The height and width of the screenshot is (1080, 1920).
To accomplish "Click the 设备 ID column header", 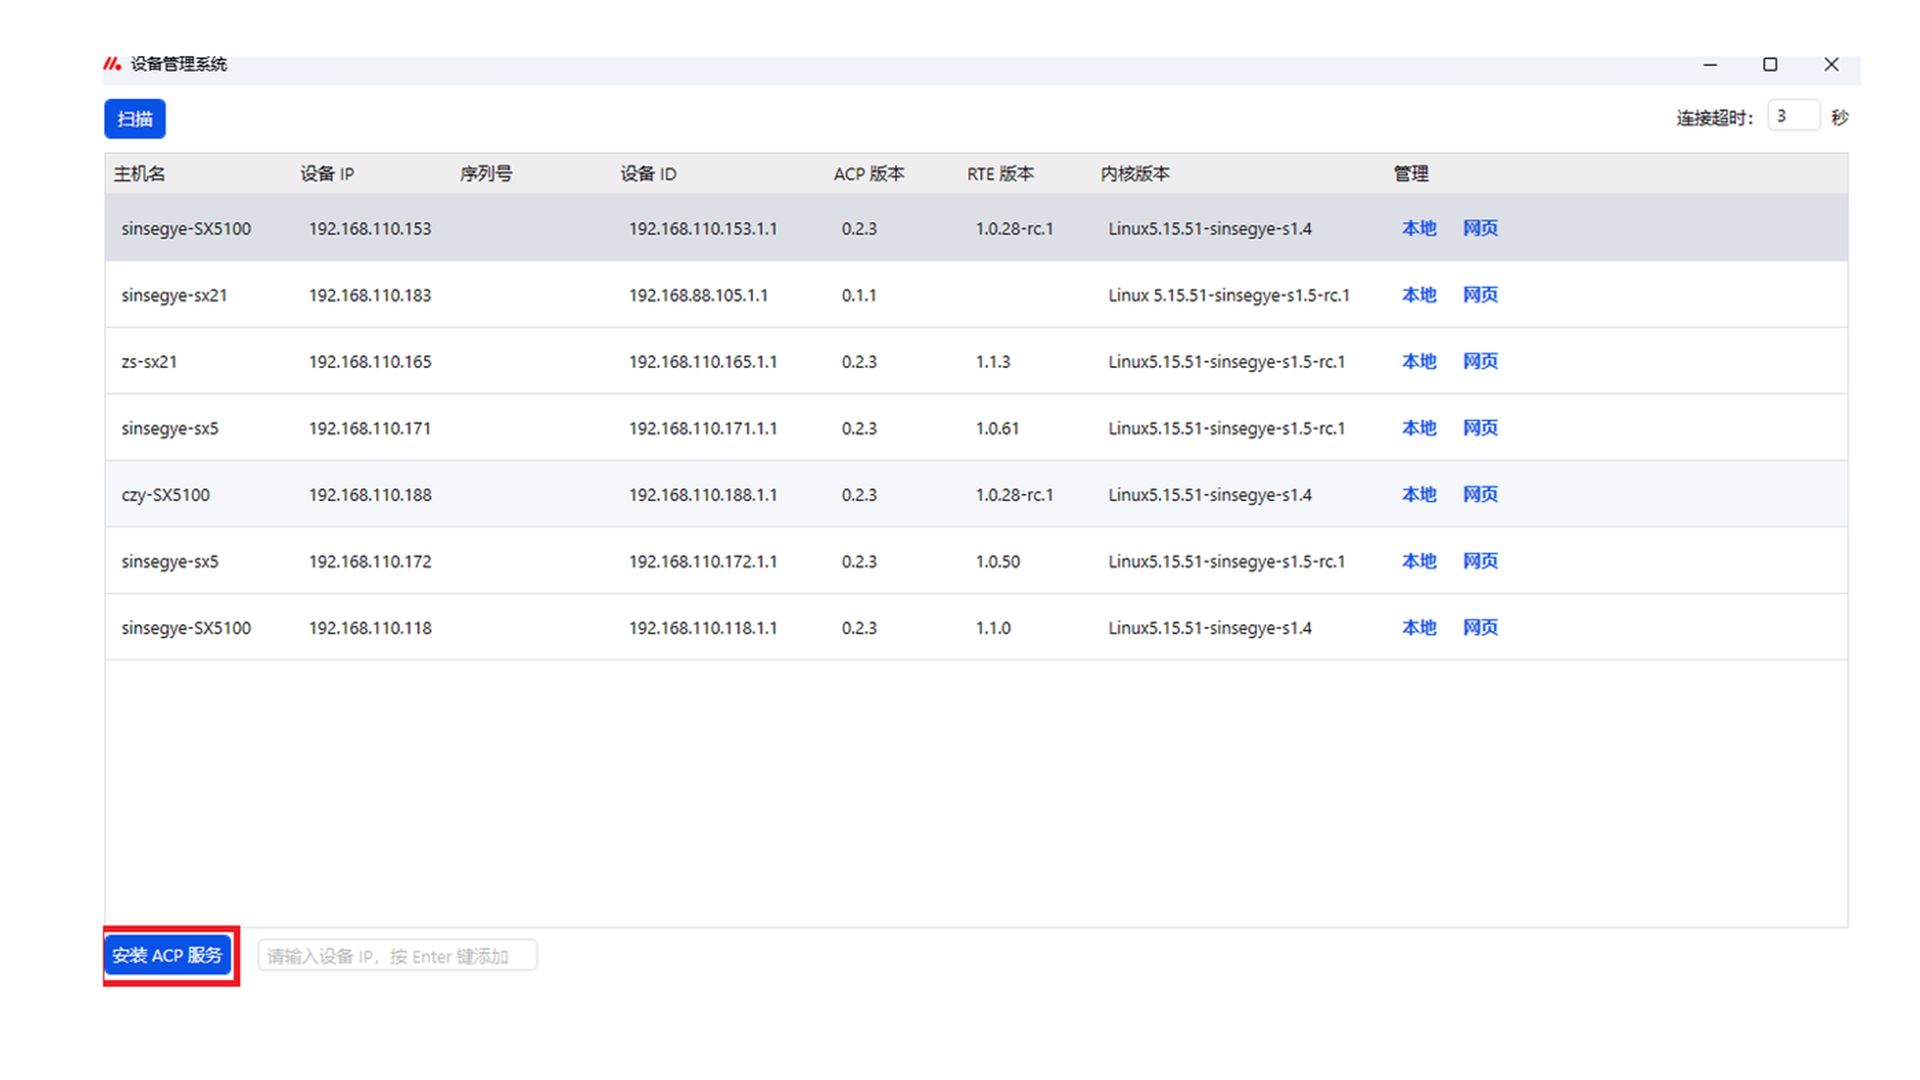I will click(648, 174).
